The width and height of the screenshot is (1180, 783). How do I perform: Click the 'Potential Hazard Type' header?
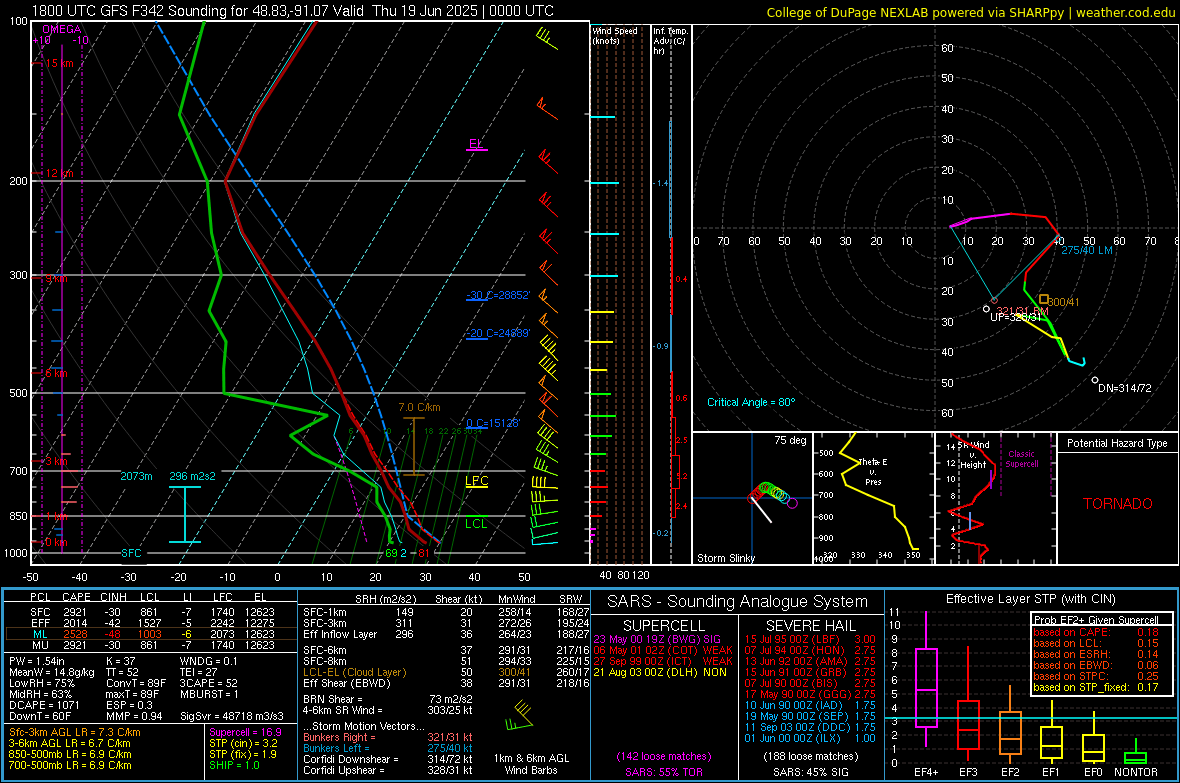pos(1118,443)
